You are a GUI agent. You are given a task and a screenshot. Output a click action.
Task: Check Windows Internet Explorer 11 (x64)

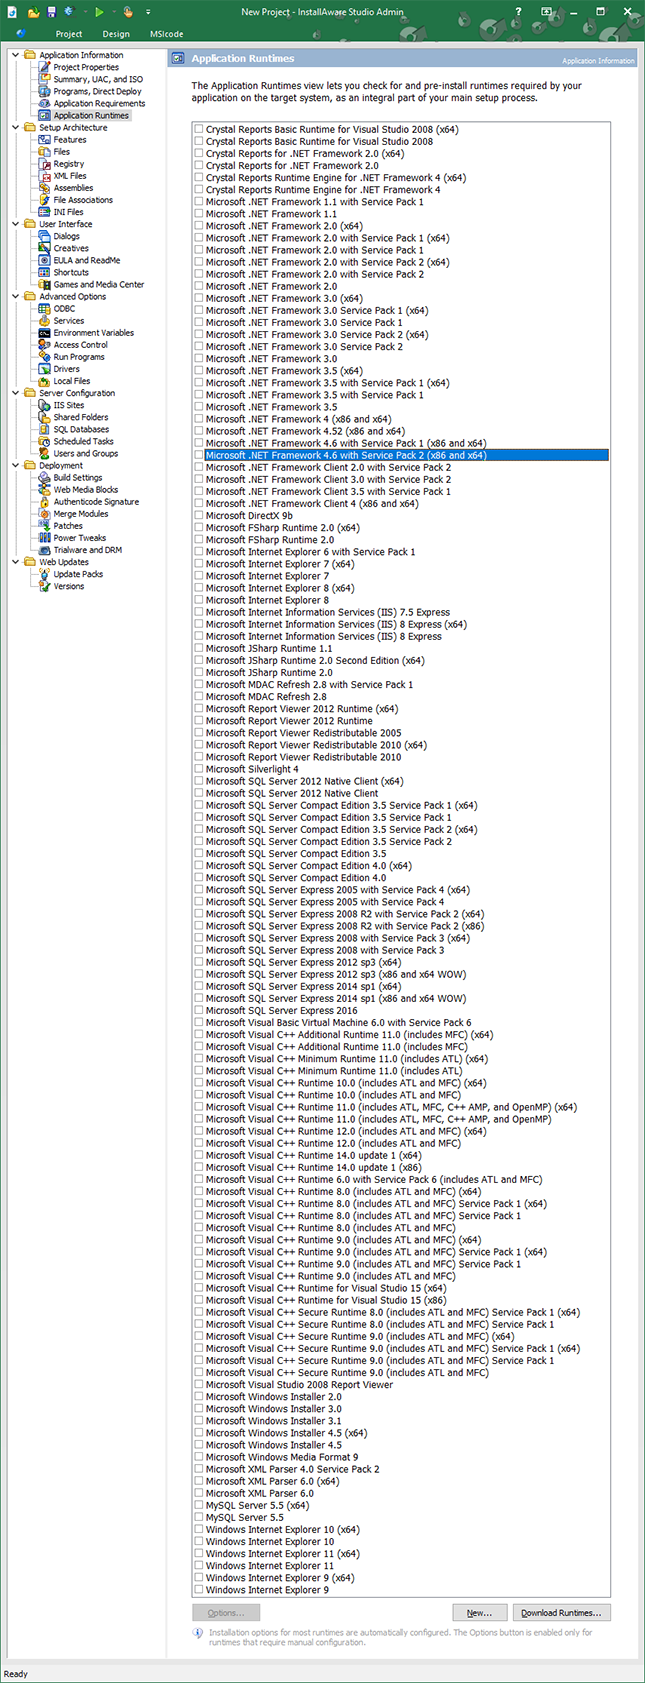pos(199,1554)
